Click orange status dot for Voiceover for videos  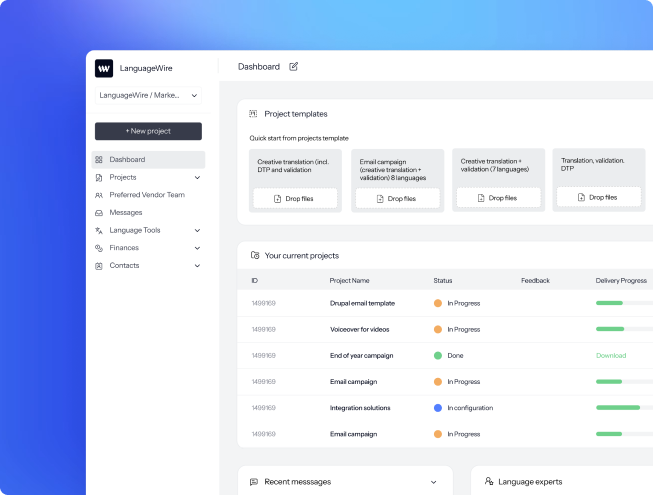438,329
